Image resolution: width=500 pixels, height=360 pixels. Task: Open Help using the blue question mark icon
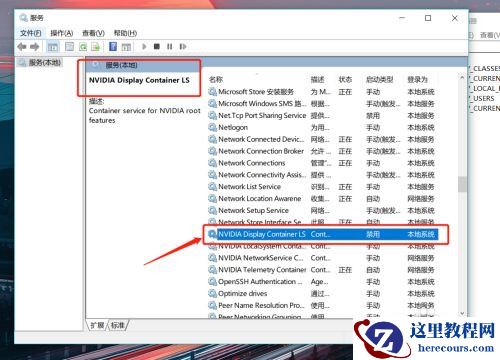(113, 46)
